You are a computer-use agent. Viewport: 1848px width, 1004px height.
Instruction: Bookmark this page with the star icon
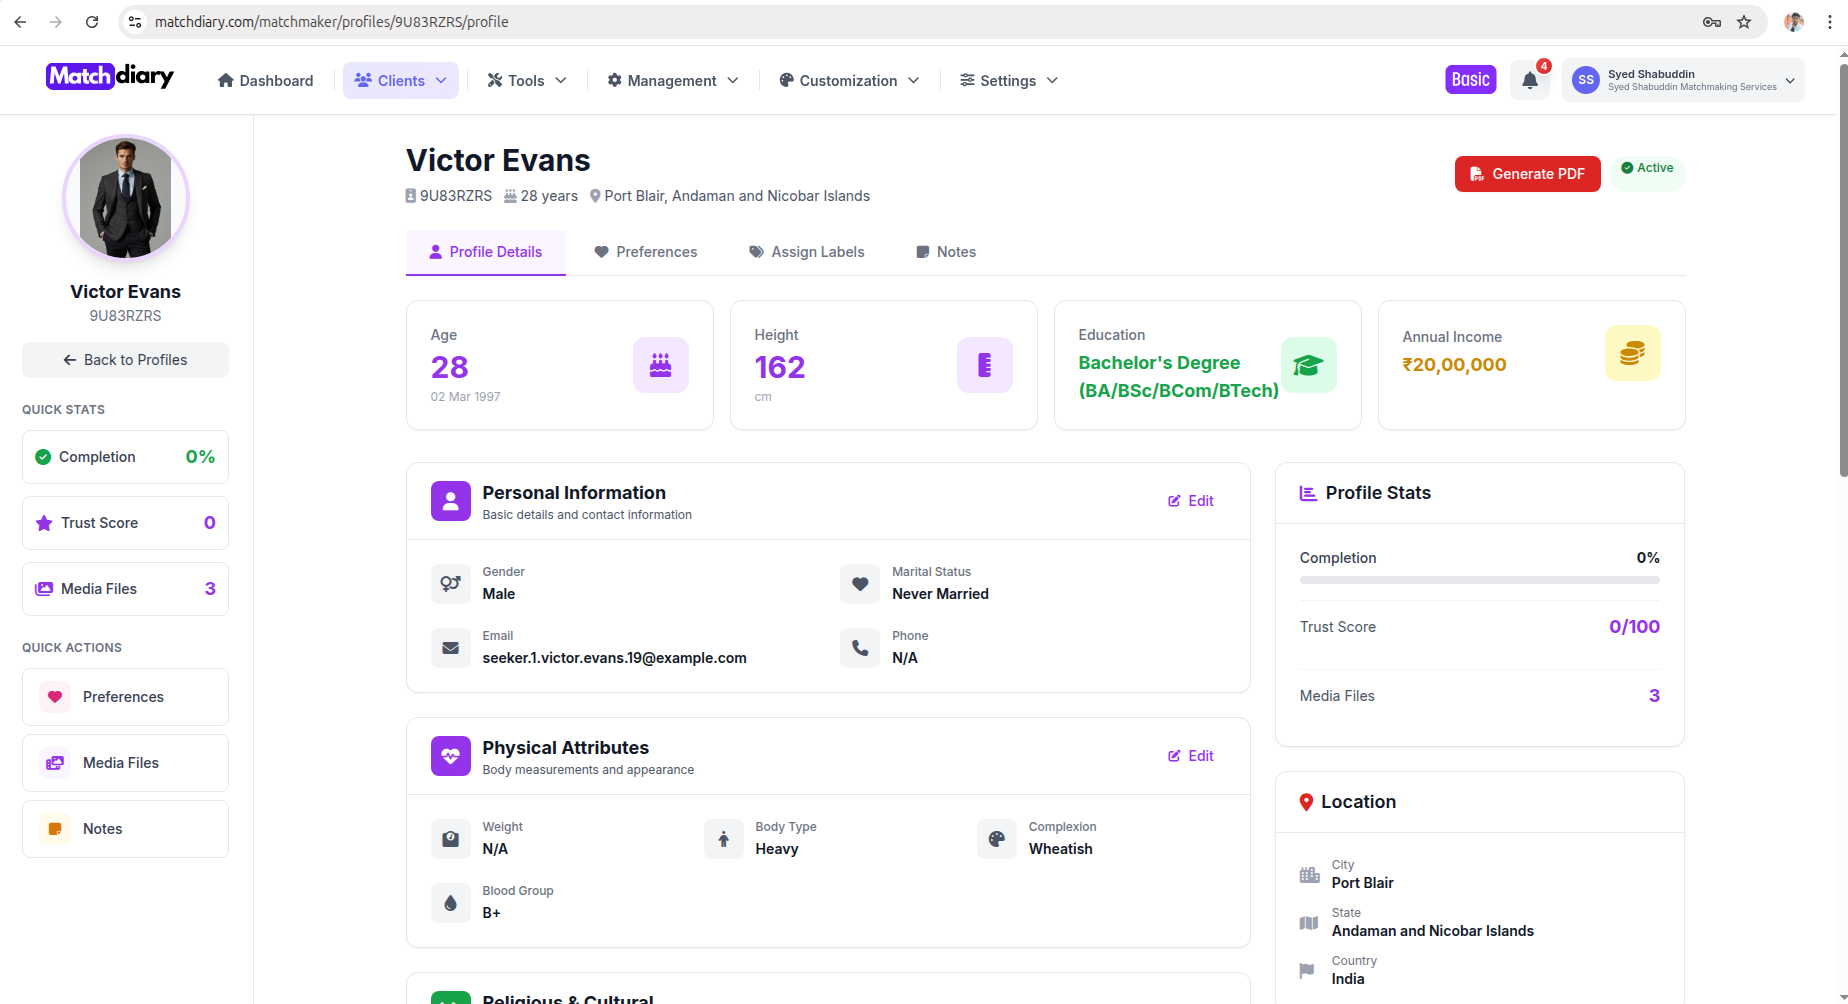(1744, 22)
